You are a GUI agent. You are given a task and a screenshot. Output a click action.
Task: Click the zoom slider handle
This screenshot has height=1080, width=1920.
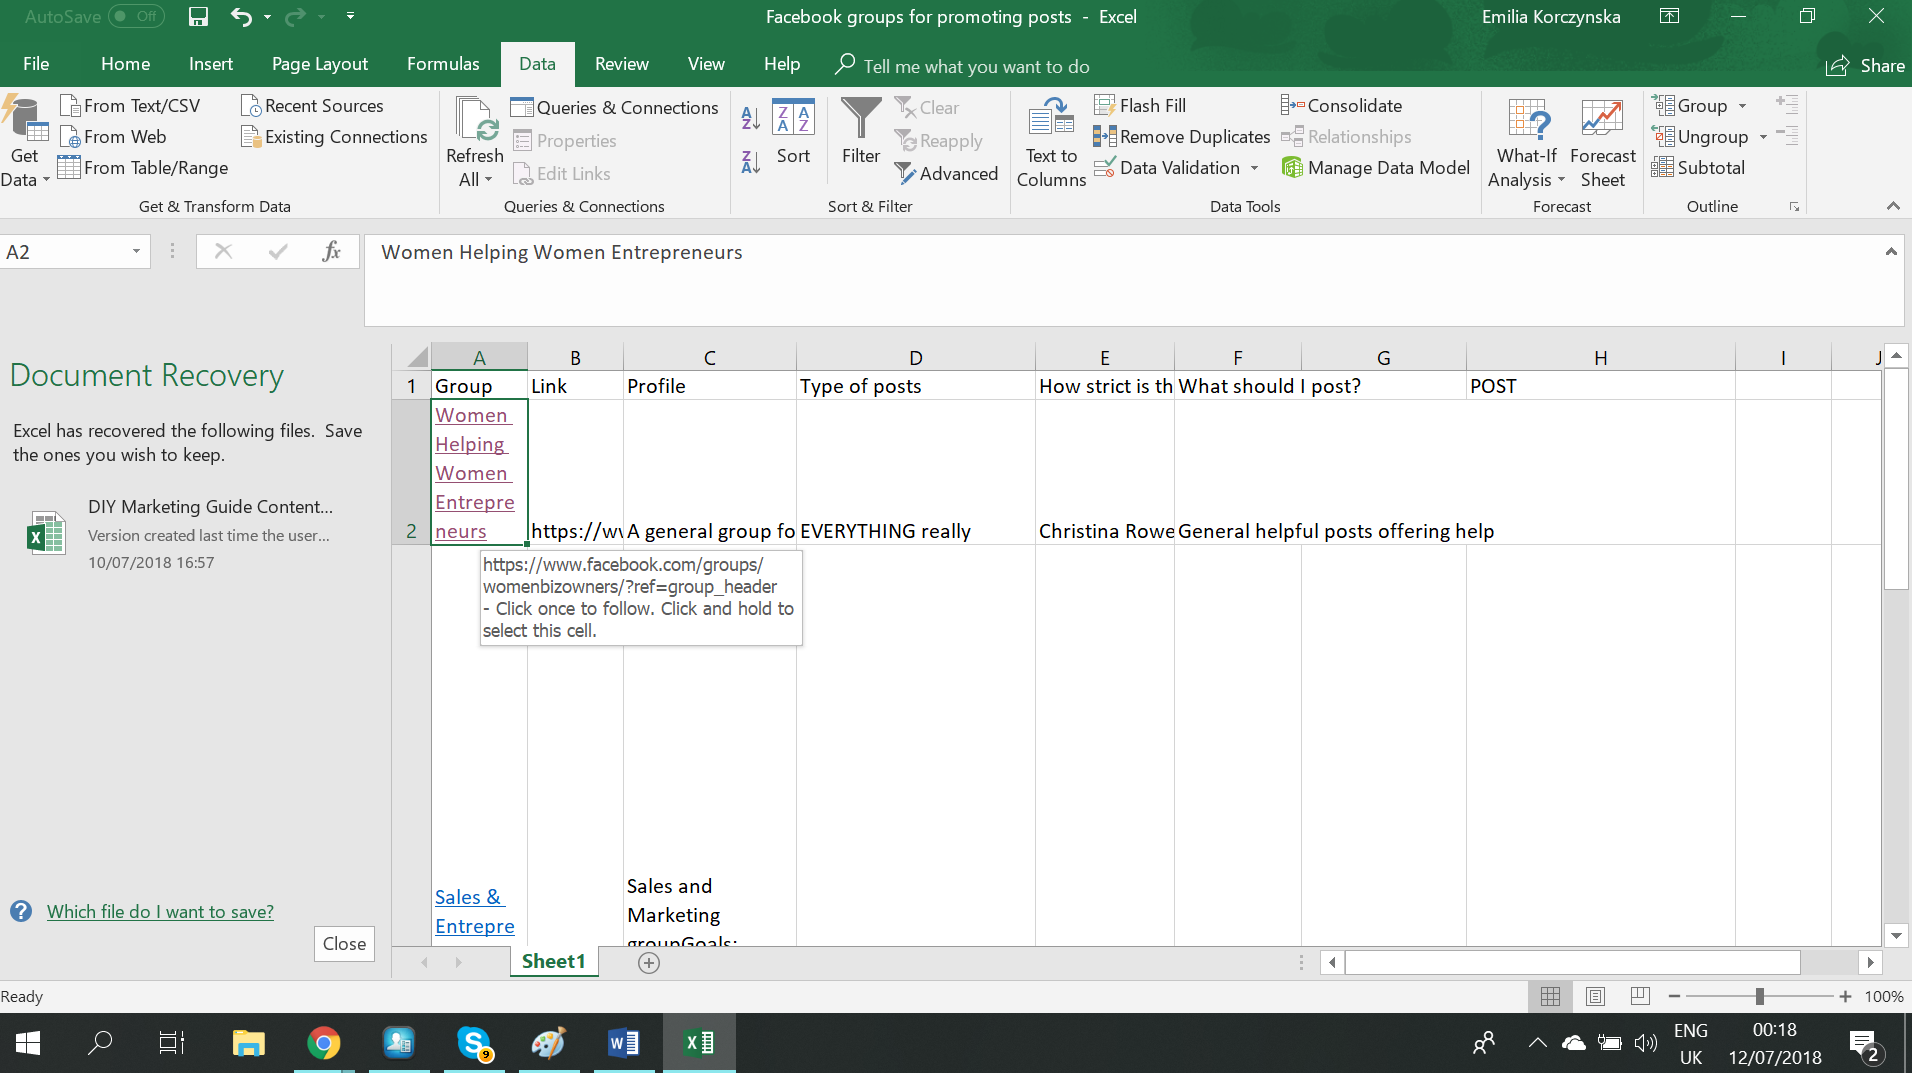point(1759,997)
